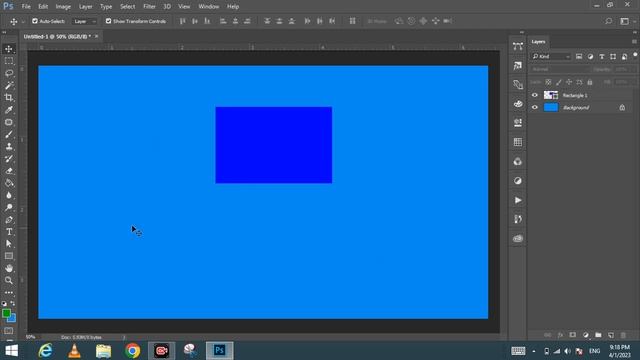This screenshot has height=360, width=640.
Task: Add a layer mask icon
Action: click(573, 335)
